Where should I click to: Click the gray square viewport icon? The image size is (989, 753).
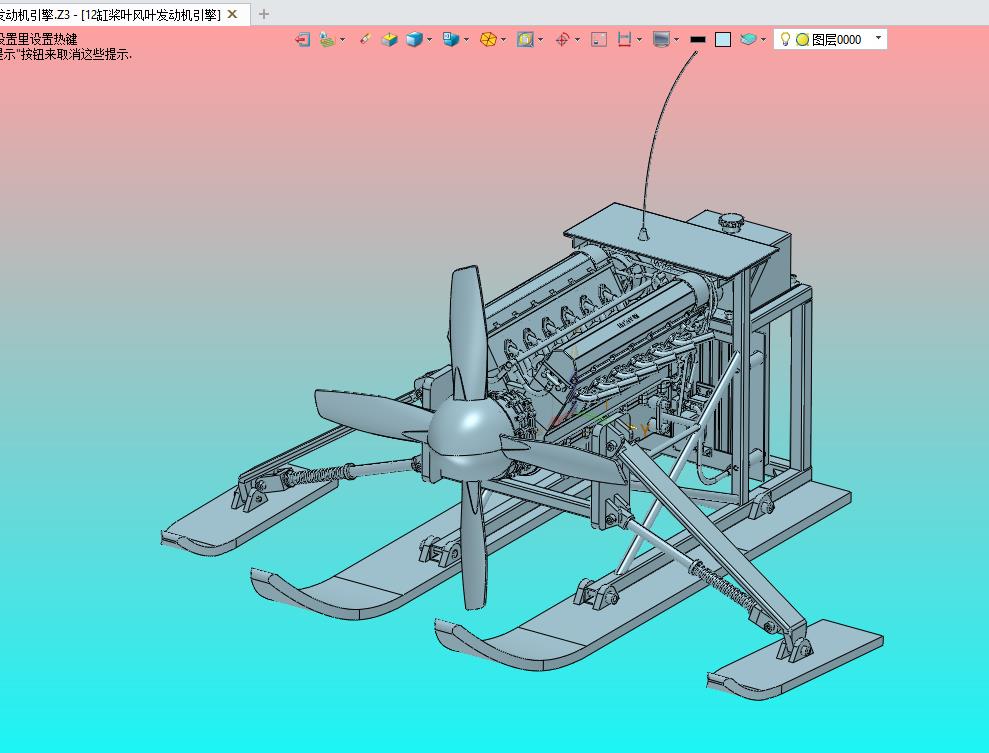[599, 40]
